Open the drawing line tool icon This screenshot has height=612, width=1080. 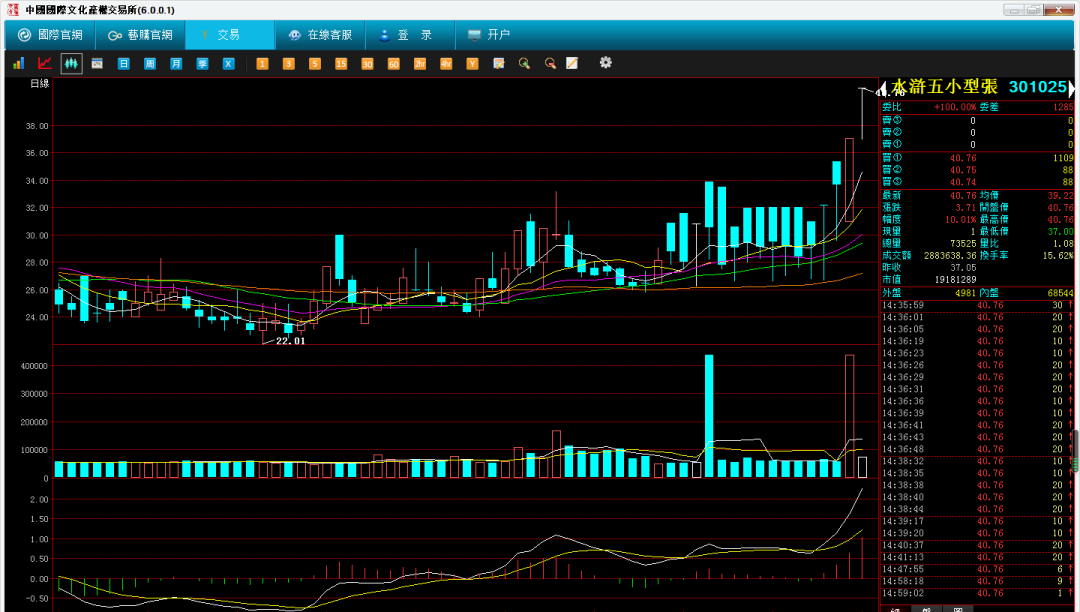(572, 63)
